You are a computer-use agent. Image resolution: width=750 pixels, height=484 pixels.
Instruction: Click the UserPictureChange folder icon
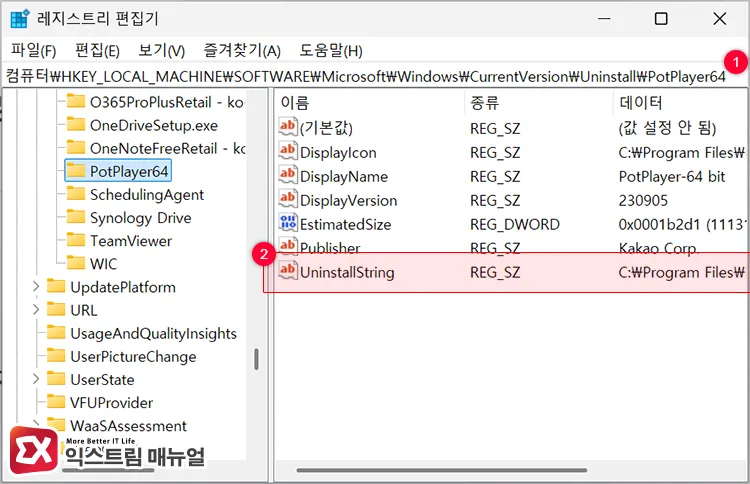(x=56, y=356)
